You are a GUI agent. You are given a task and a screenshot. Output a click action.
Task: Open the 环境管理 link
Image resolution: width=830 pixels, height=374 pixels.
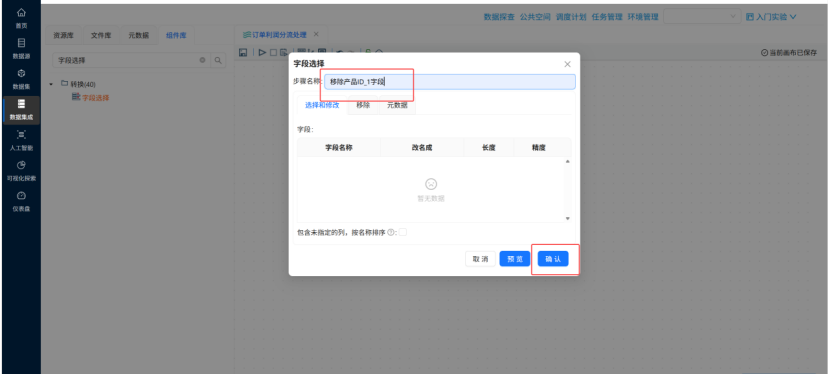pos(643,17)
